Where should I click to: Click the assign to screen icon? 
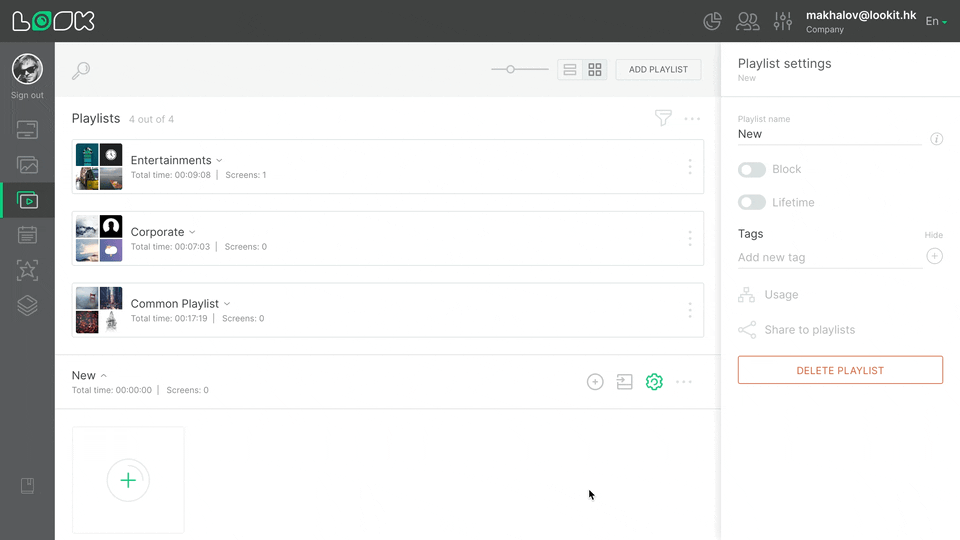[x=625, y=382]
